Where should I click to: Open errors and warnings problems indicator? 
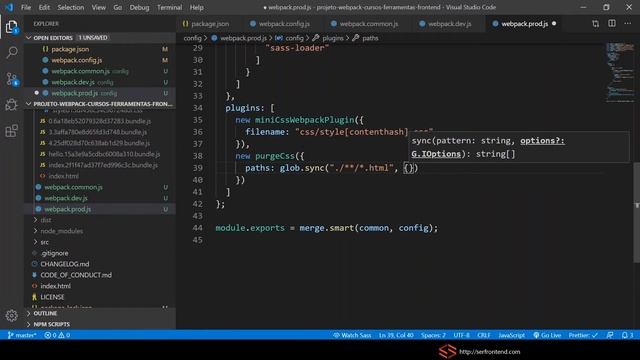[57, 335]
